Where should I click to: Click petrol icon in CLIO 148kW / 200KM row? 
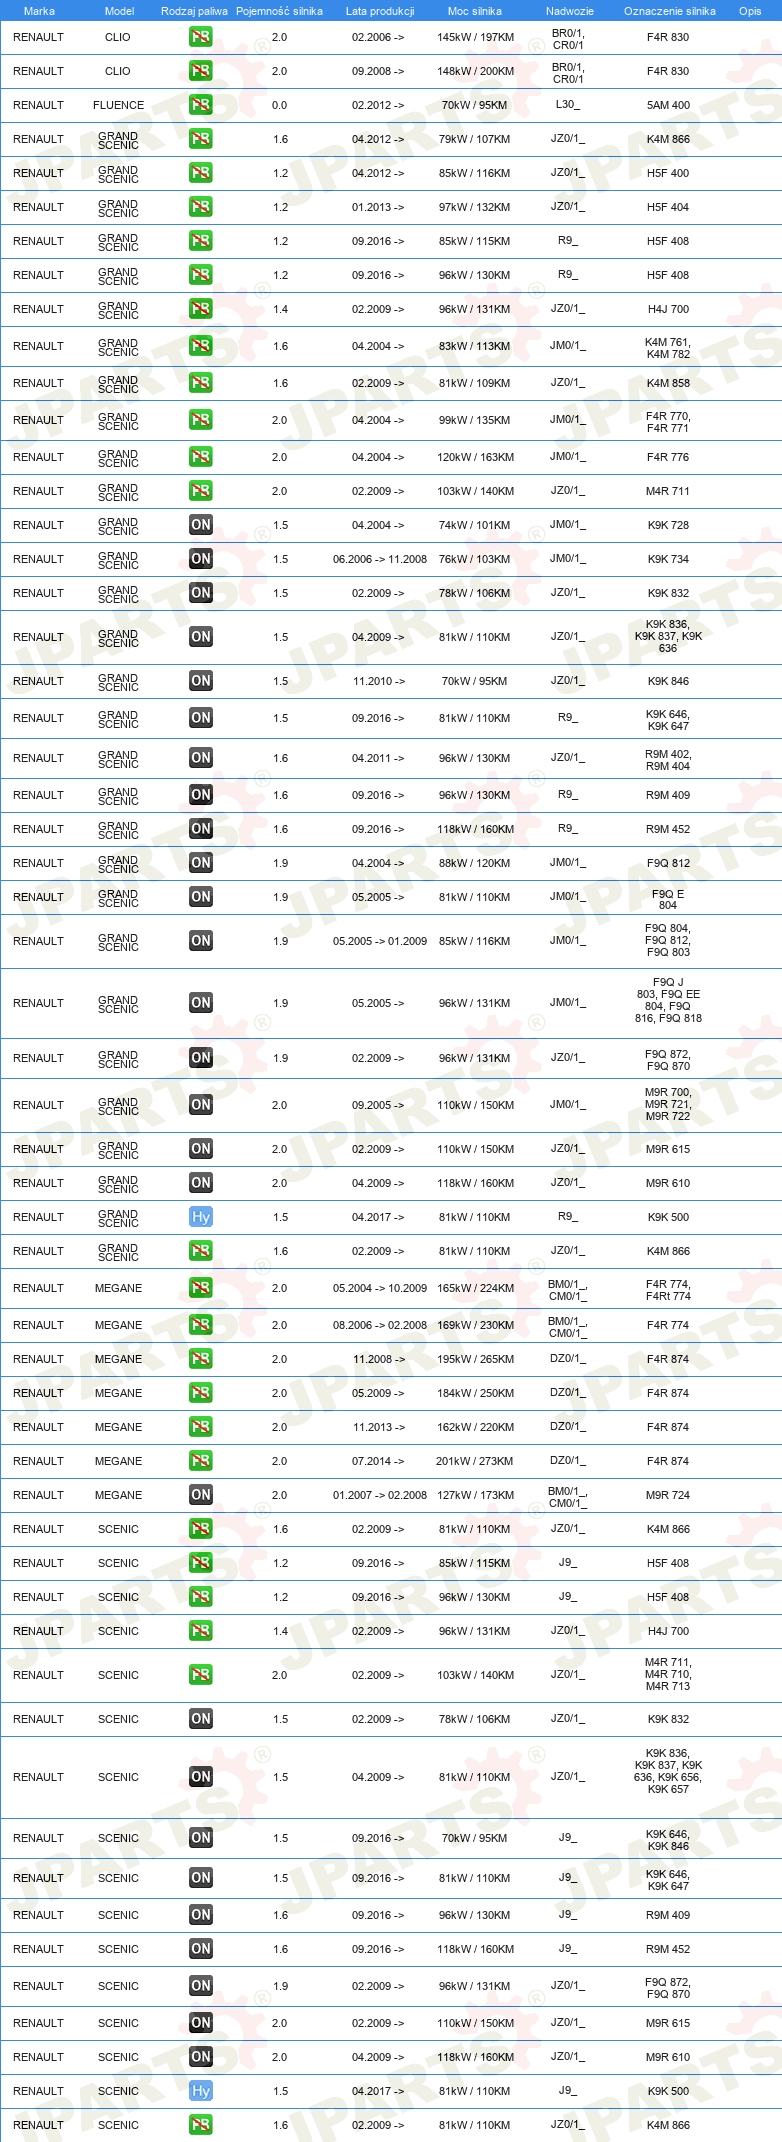click(200, 71)
